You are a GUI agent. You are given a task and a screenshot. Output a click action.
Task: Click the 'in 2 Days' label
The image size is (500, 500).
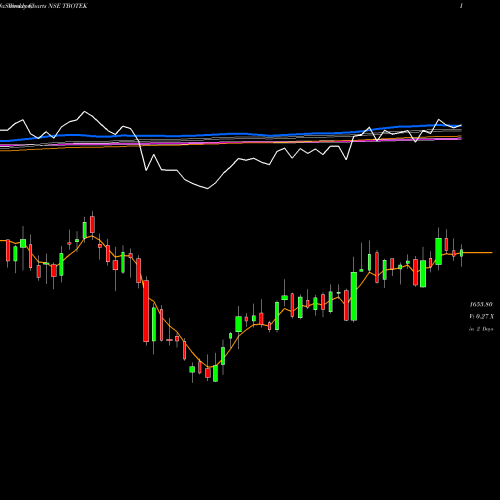481,329
